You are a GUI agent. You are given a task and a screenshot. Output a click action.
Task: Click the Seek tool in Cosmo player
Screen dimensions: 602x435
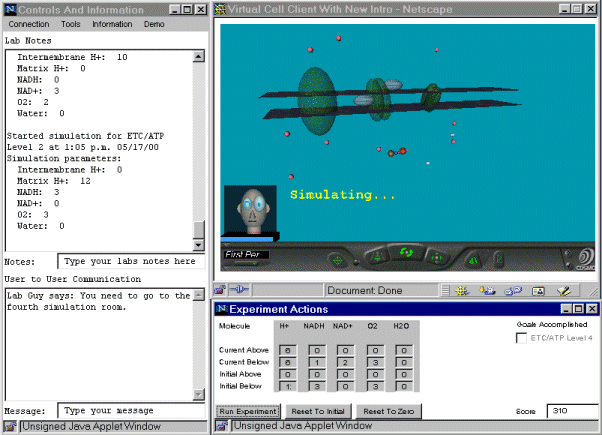[338, 260]
